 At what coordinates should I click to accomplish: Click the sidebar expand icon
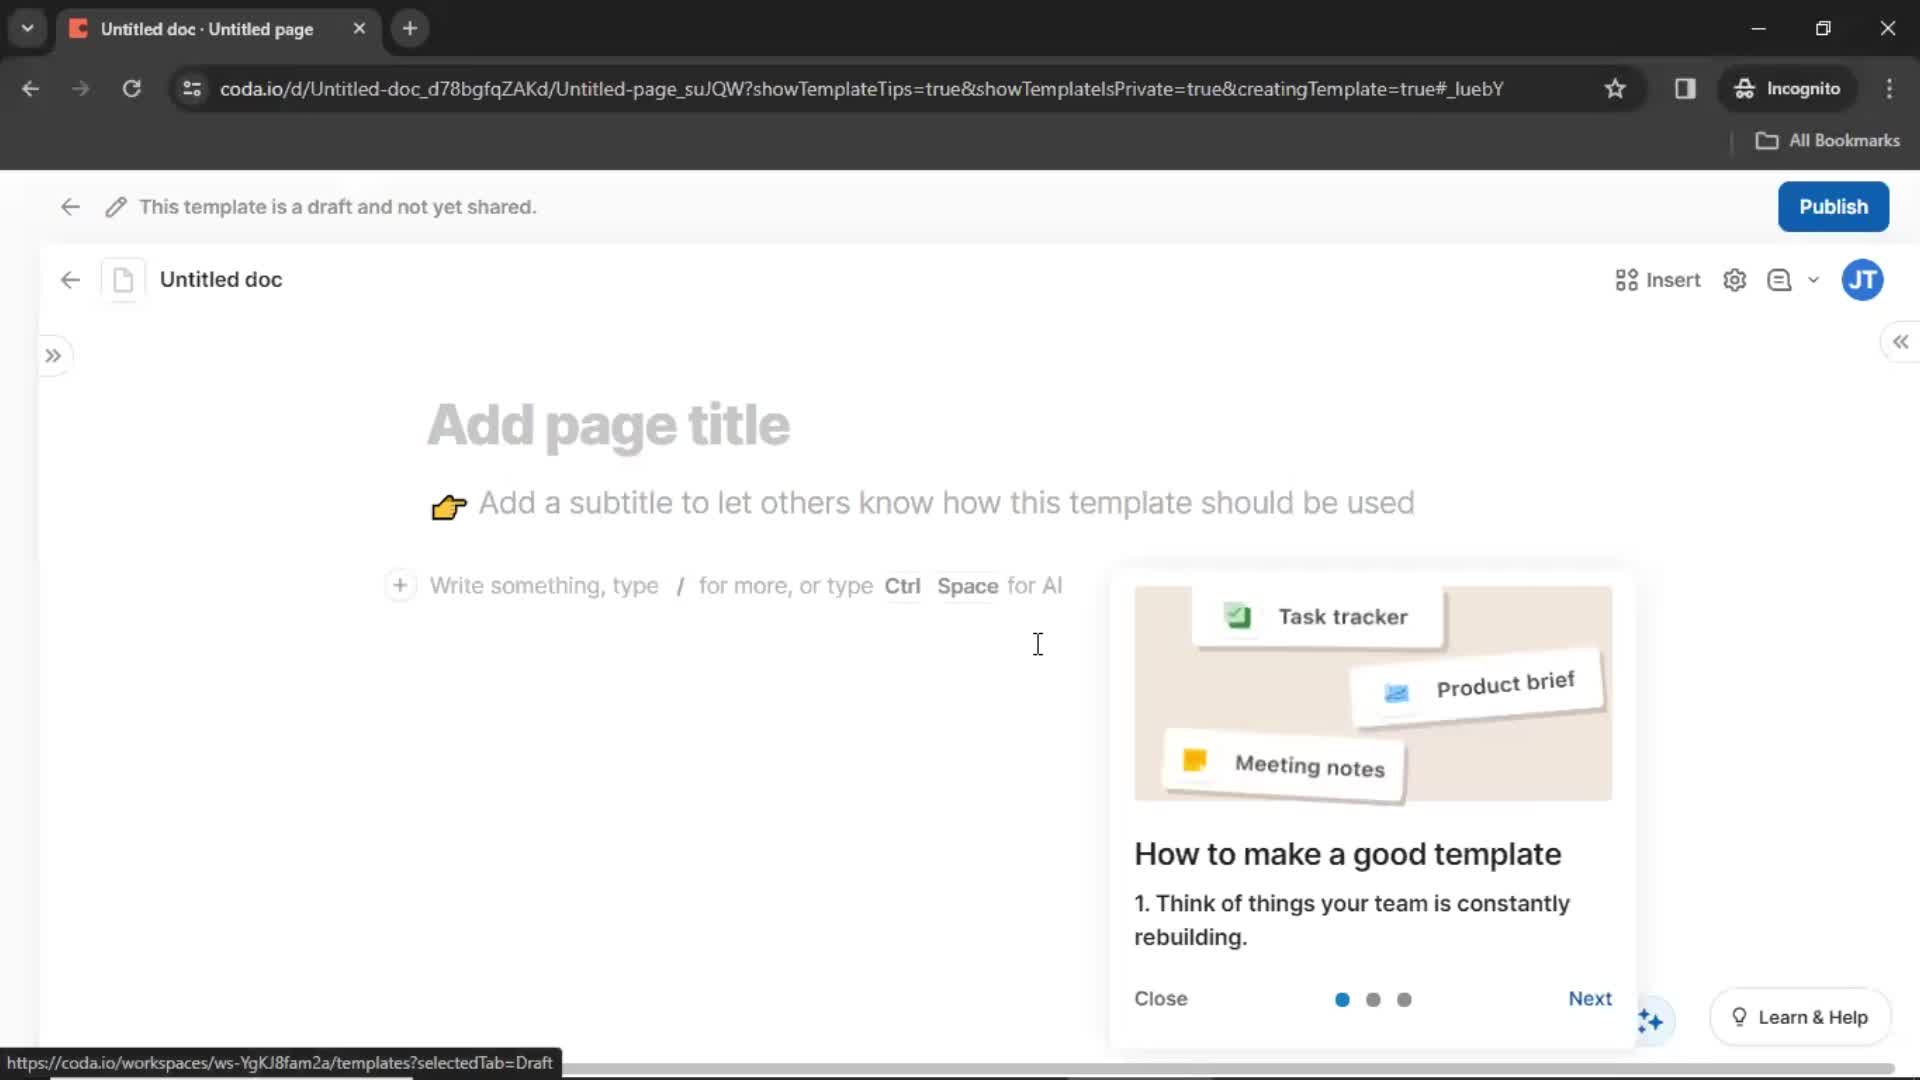point(54,355)
